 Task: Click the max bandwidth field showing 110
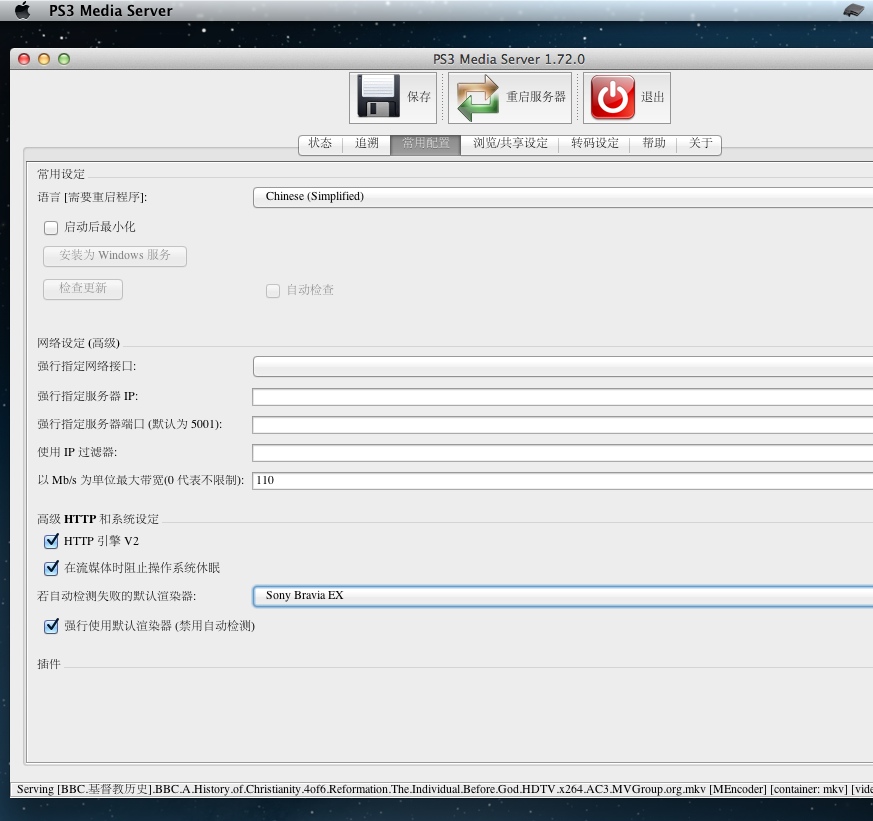(x=563, y=480)
